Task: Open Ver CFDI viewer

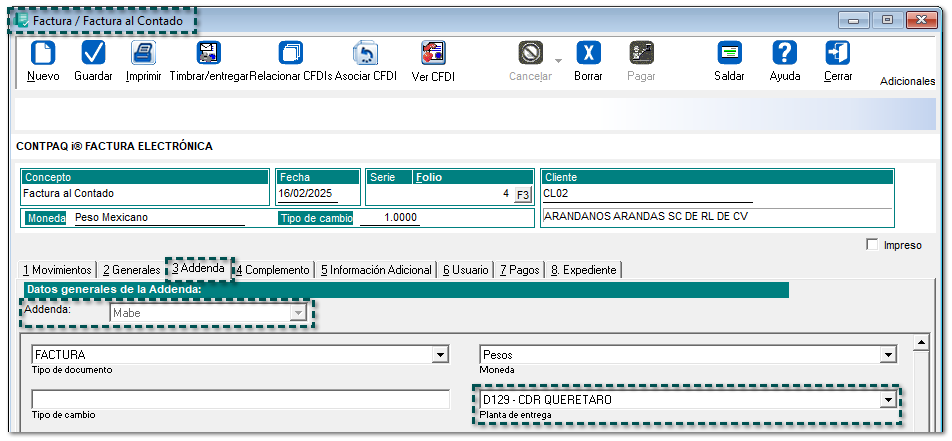Action: tap(433, 53)
